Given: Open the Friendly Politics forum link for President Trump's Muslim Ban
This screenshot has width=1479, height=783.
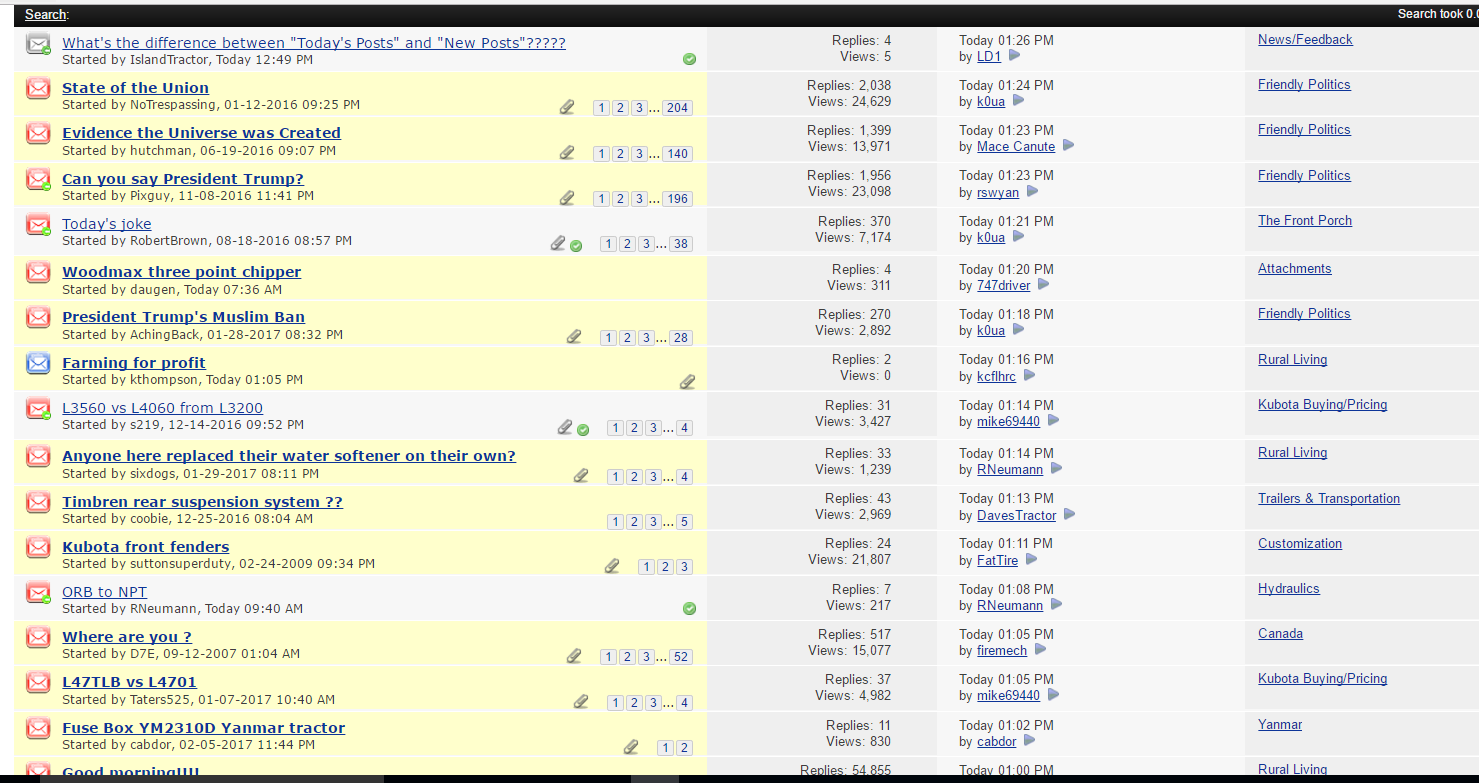Looking at the screenshot, I should coord(1304,314).
